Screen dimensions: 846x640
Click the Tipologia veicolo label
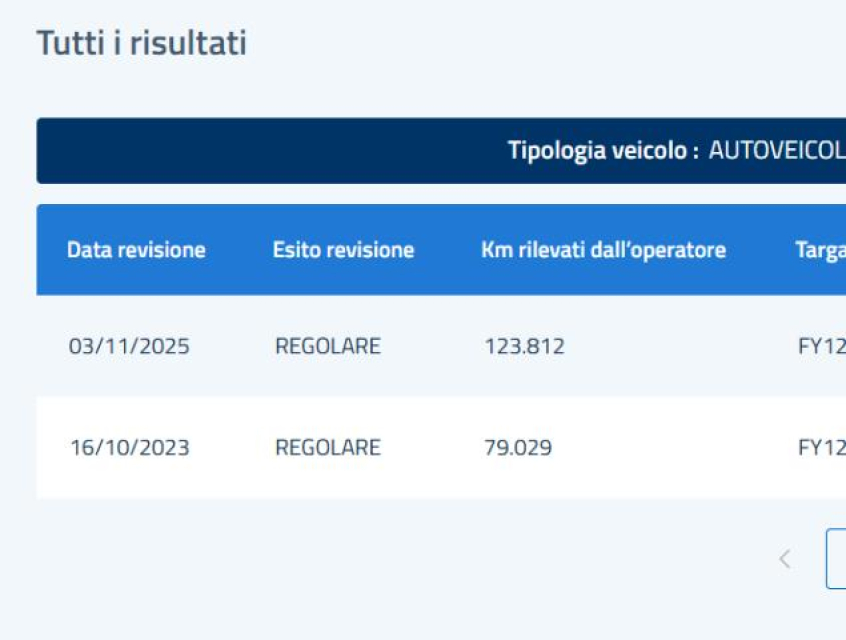coord(603,151)
